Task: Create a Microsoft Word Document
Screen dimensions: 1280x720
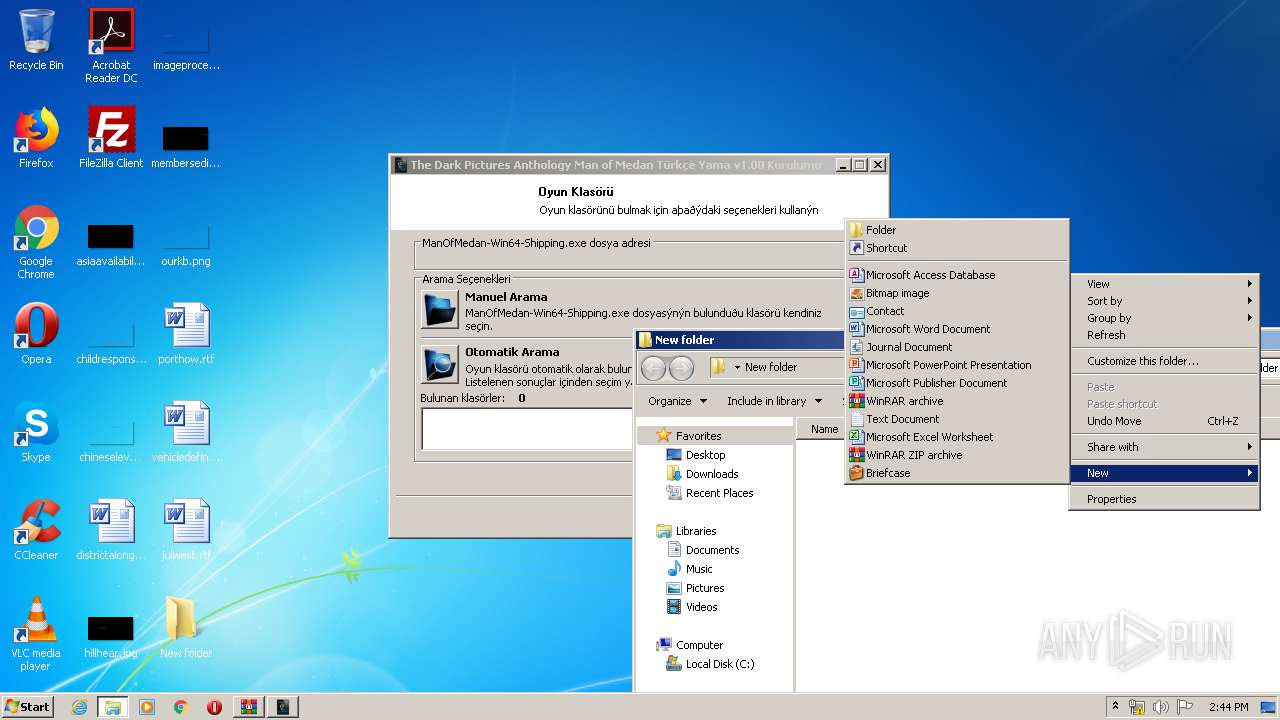Action: (957, 329)
